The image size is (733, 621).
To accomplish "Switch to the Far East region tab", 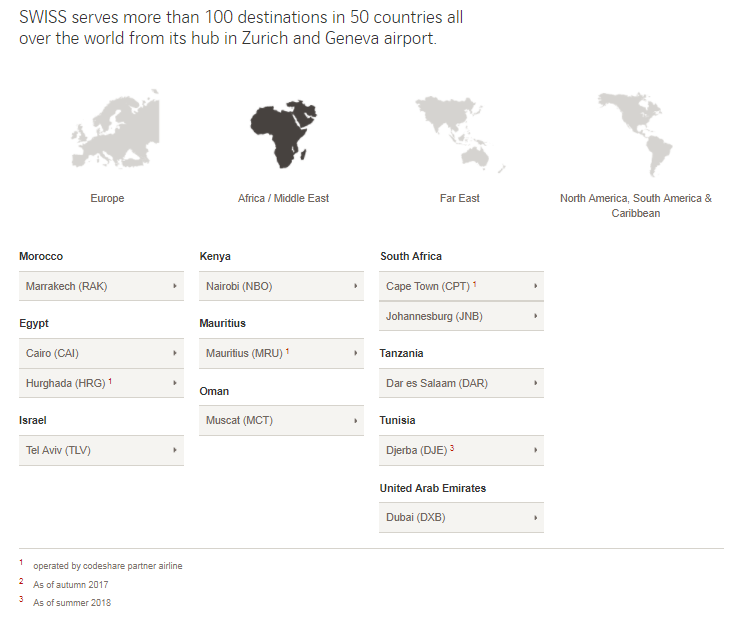I will coord(460,198).
